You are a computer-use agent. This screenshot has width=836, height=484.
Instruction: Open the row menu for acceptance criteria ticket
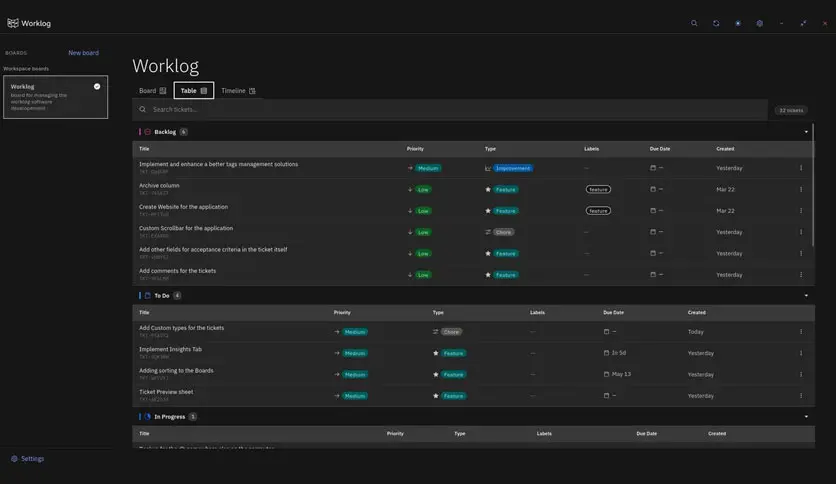point(801,253)
